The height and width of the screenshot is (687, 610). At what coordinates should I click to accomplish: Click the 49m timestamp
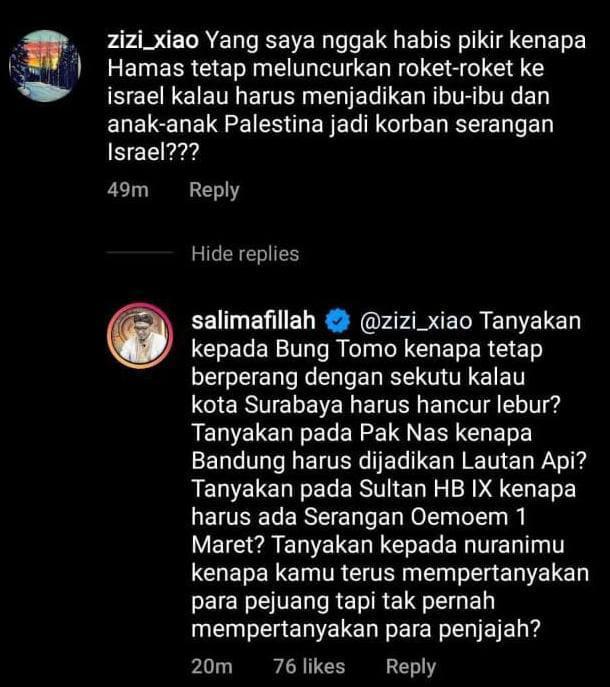click(x=128, y=190)
